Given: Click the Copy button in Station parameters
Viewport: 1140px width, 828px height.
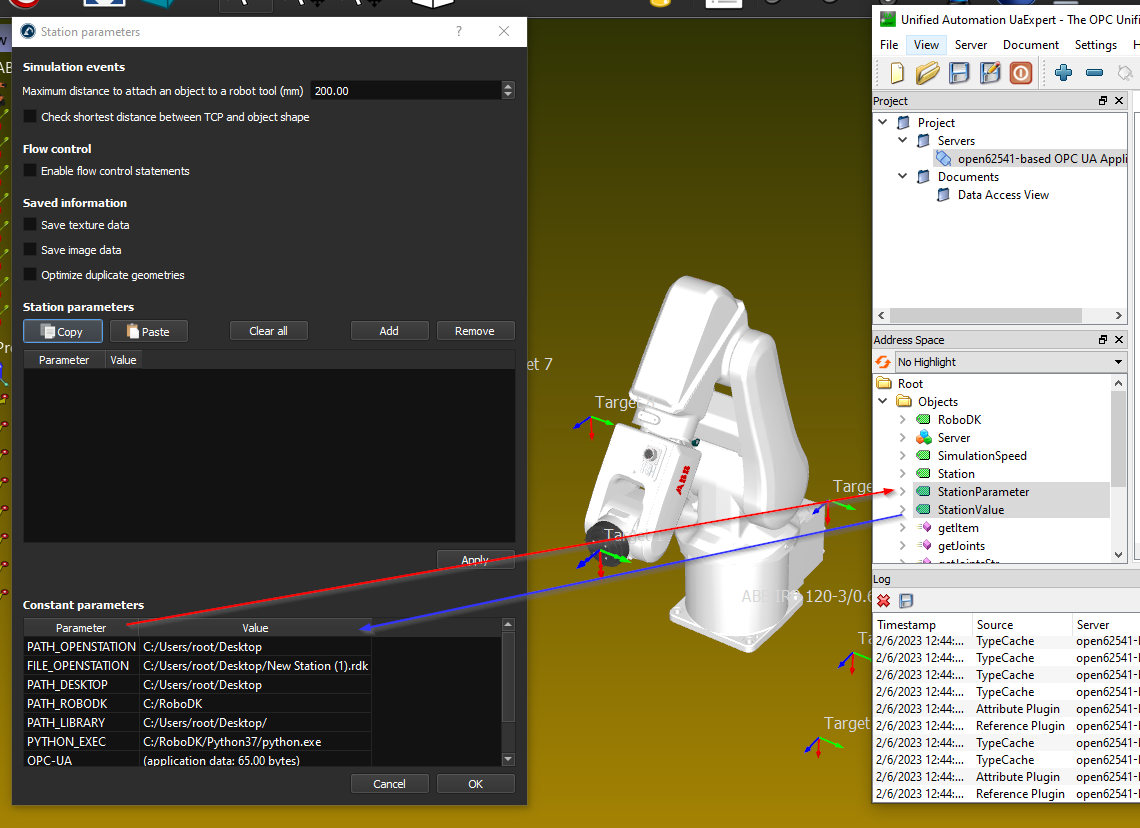Looking at the screenshot, I should click(x=63, y=331).
